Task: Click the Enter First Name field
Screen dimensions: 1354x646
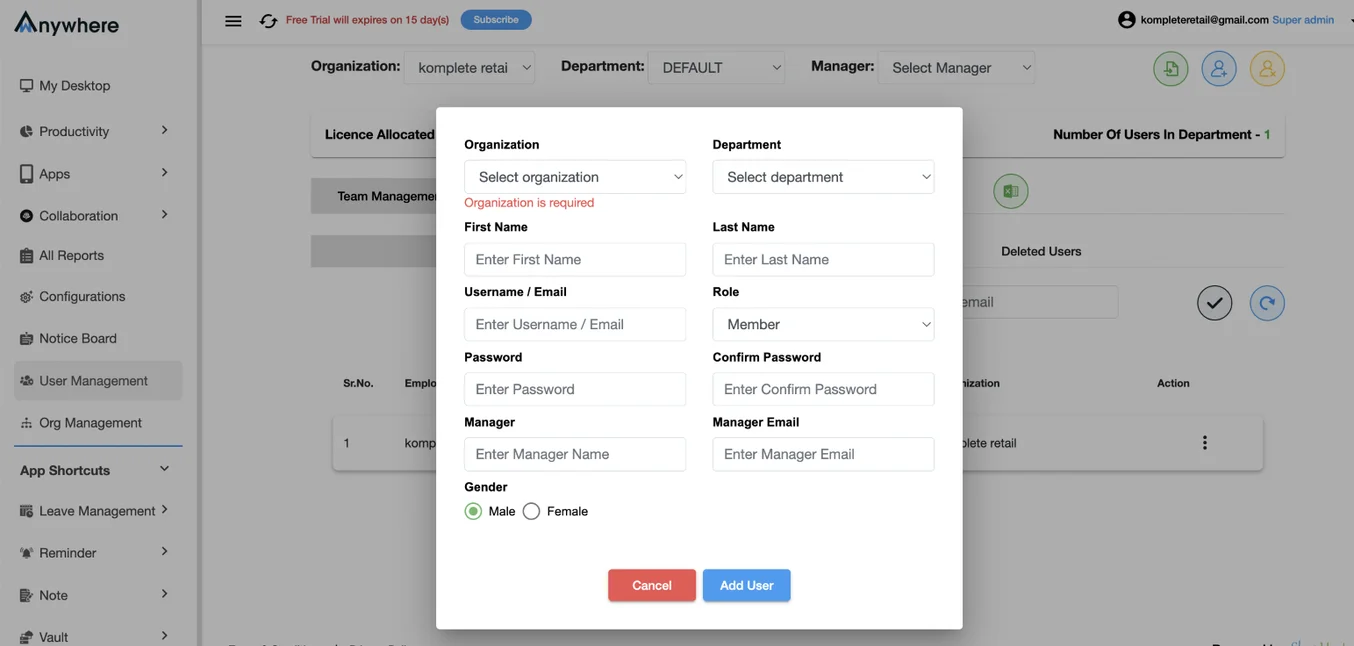Action: pos(575,259)
